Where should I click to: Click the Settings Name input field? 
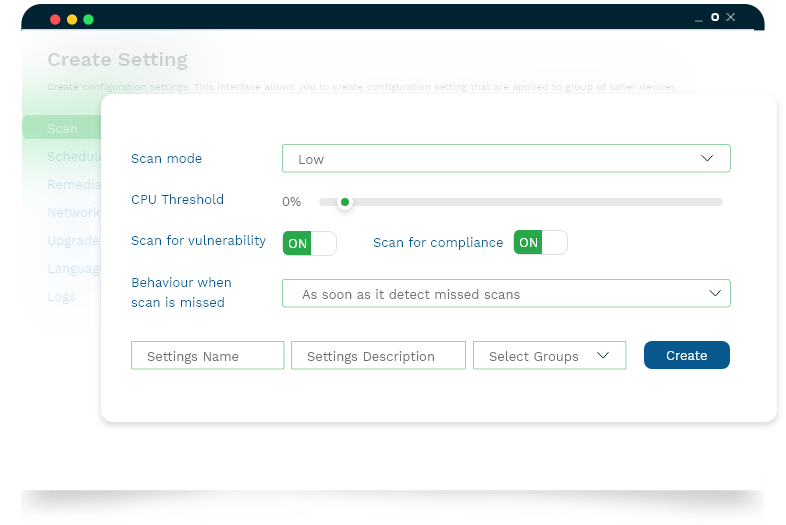[x=208, y=356]
